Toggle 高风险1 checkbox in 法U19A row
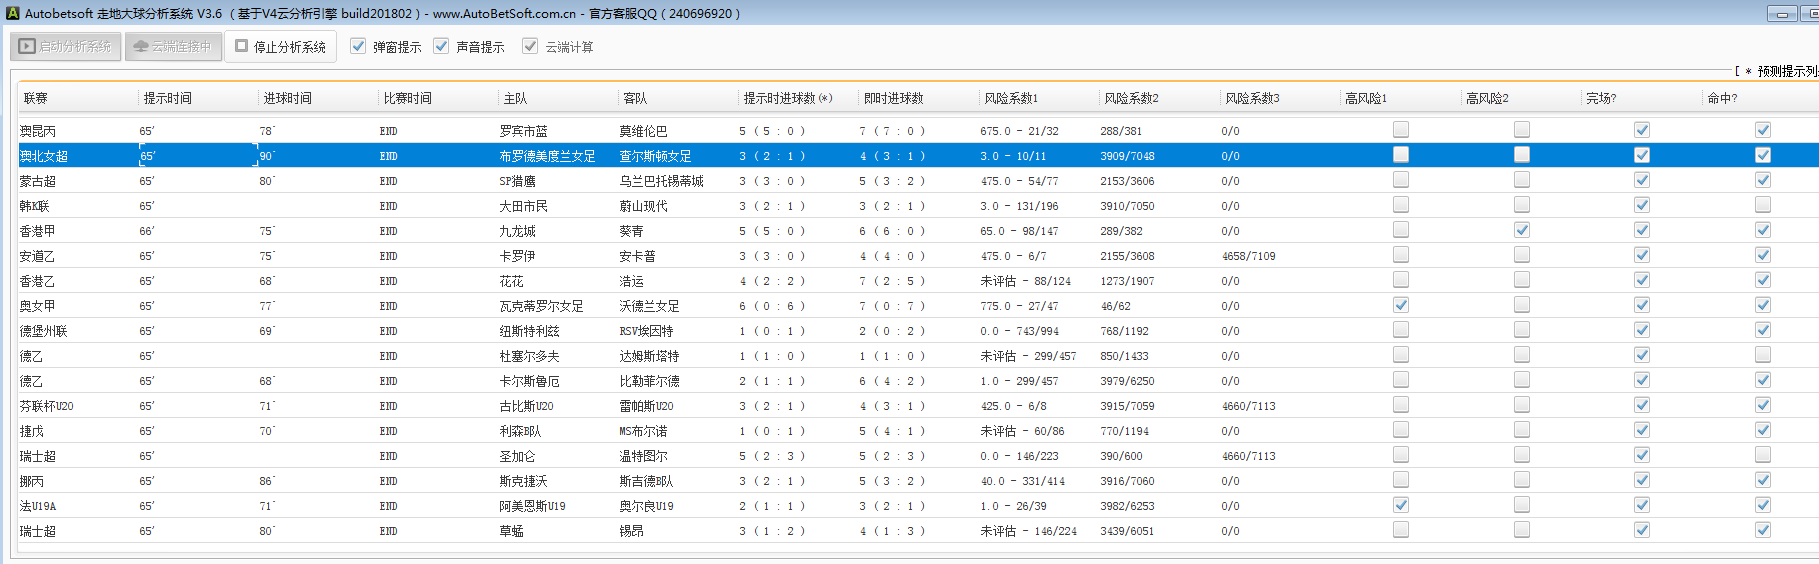This screenshot has width=1819, height=564. point(1401,505)
